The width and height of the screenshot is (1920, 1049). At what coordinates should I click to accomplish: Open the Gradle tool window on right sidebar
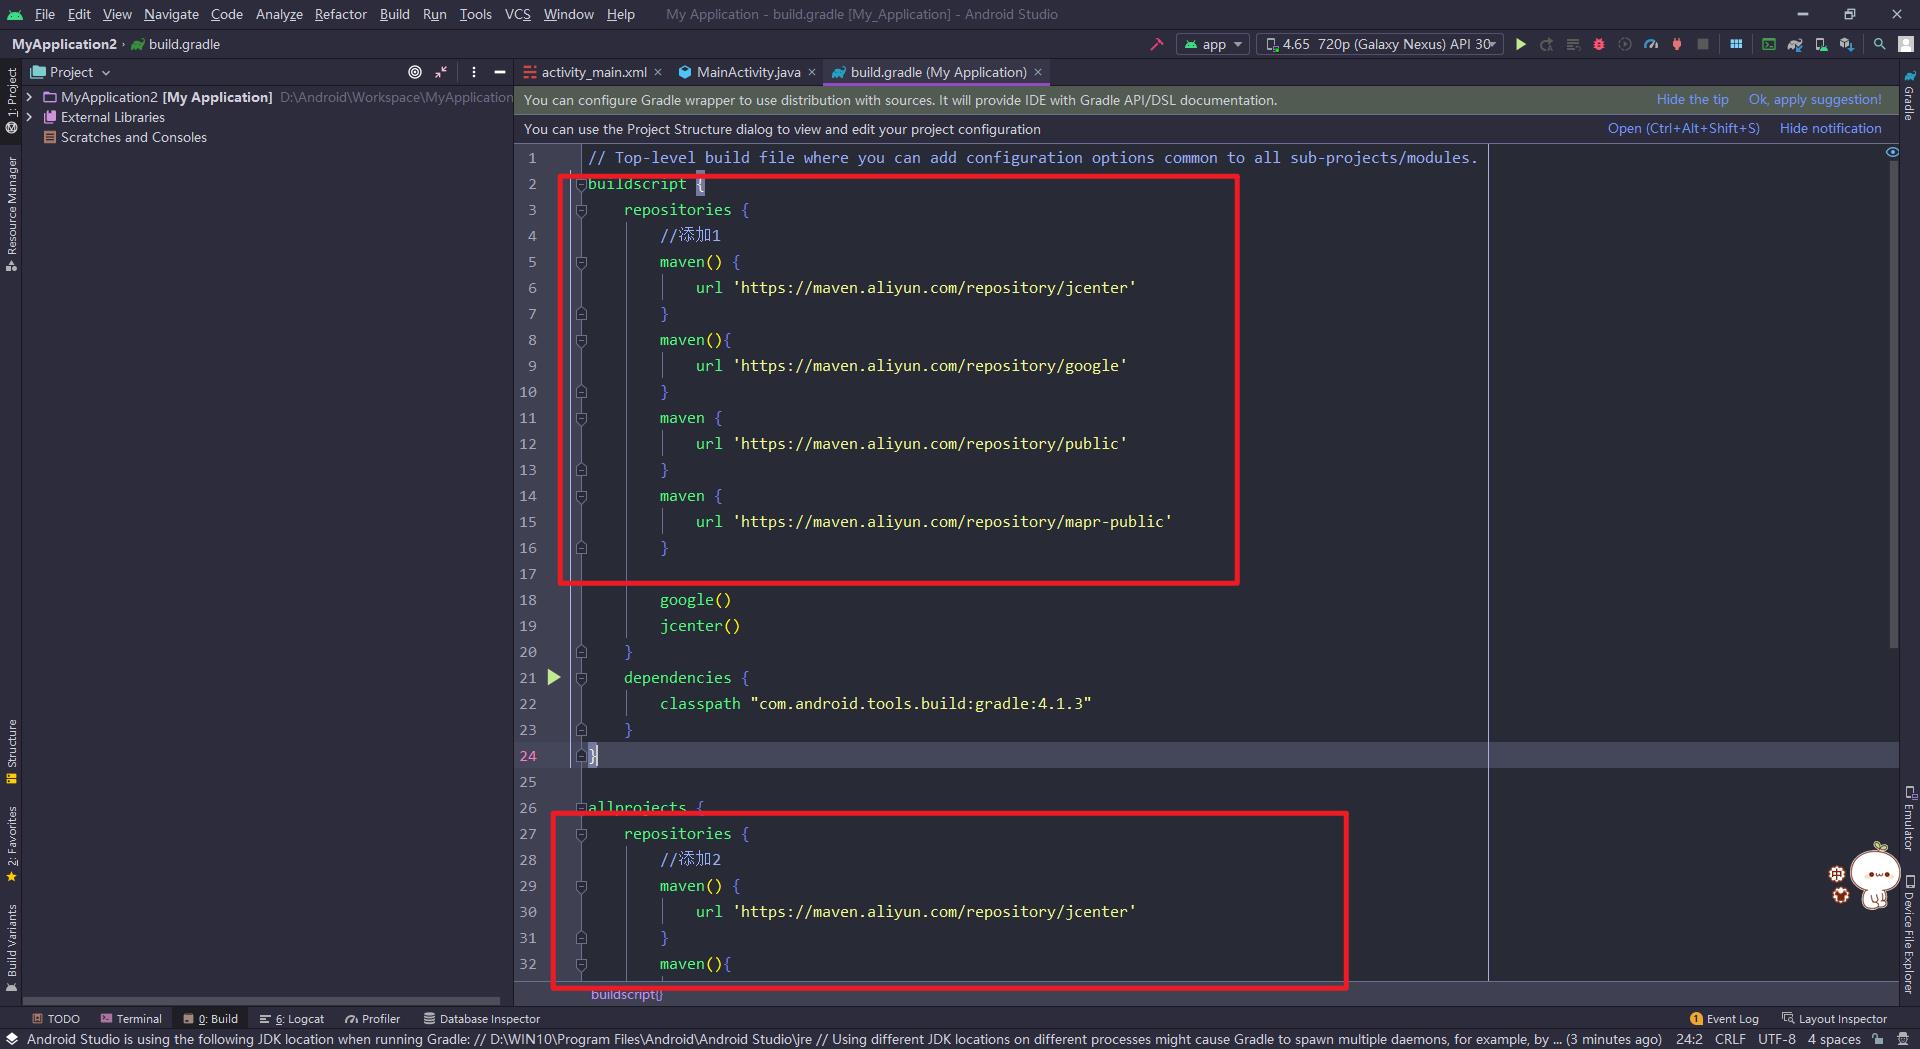pos(1909,96)
